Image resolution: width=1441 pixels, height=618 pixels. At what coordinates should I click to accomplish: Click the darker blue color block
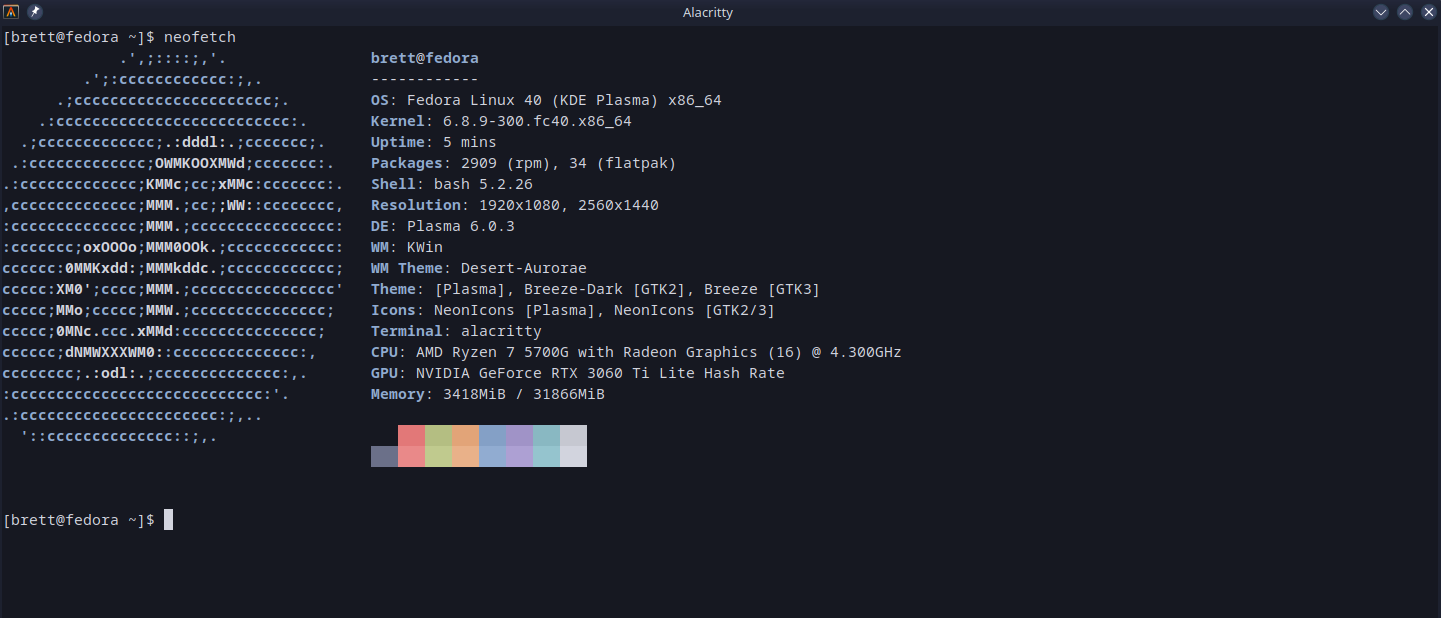tap(492, 435)
